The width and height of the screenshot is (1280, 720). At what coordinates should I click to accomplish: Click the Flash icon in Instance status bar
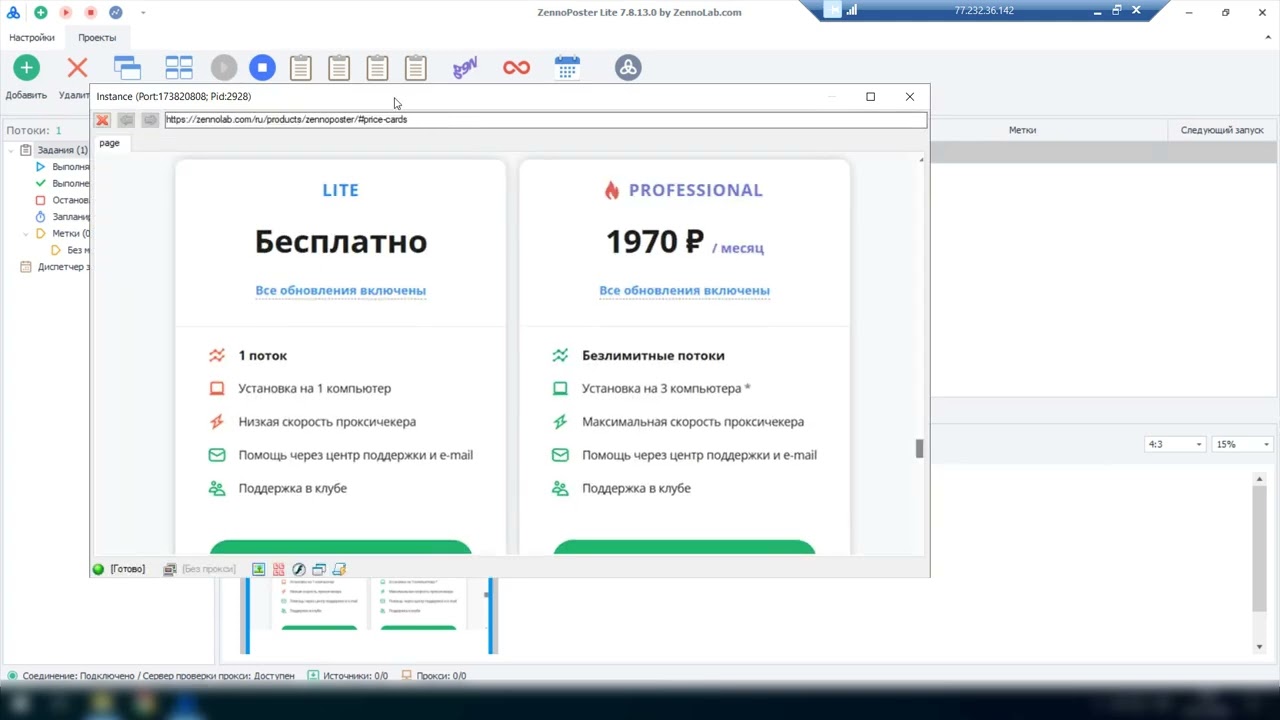[299, 569]
